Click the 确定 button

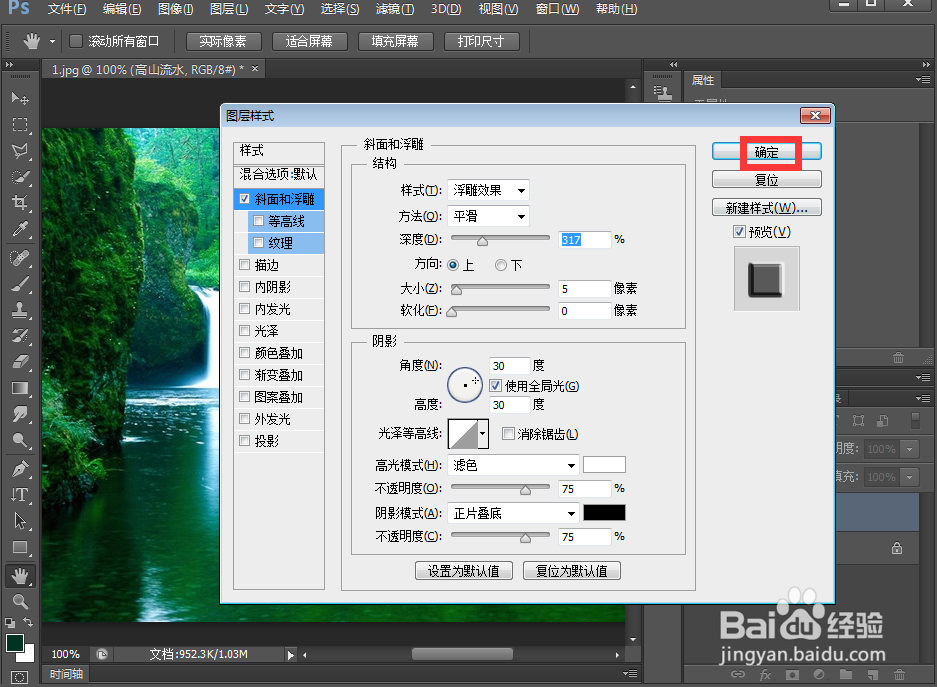click(x=766, y=152)
